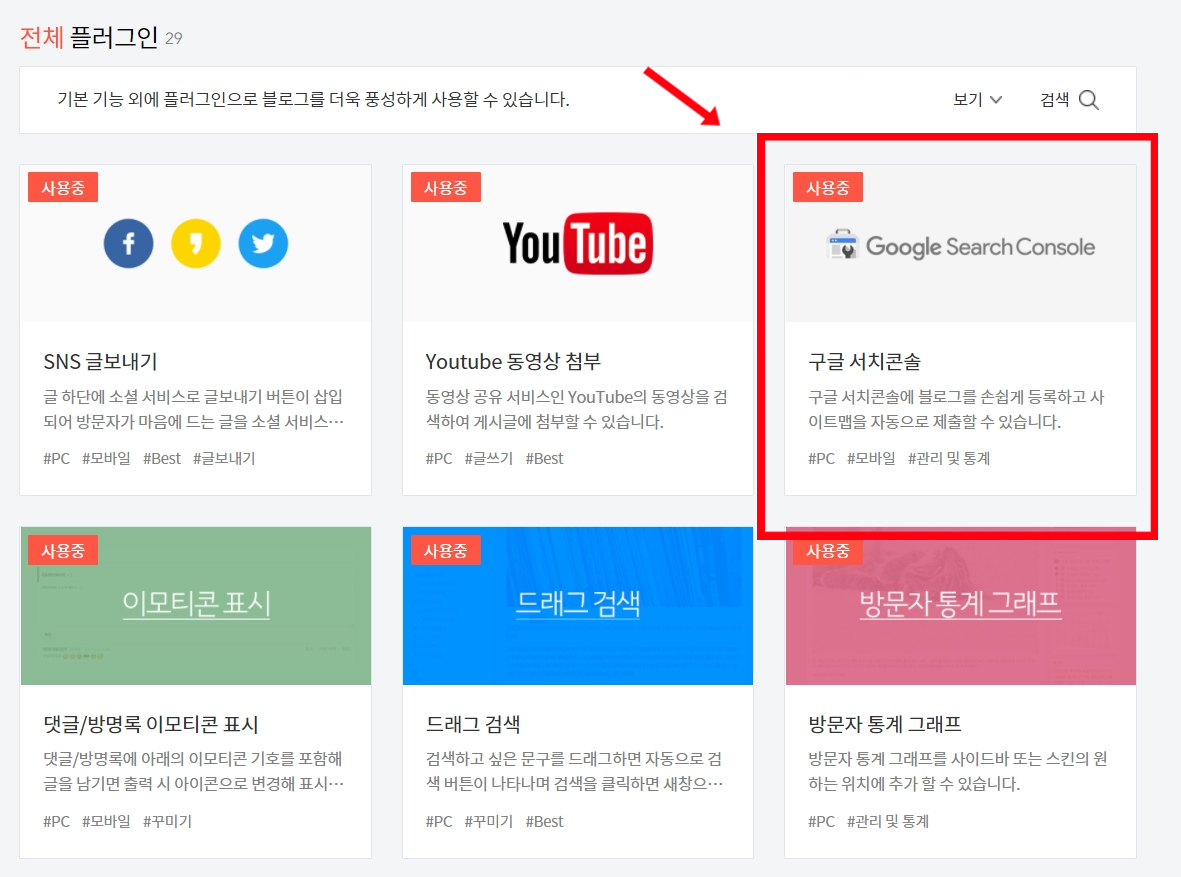Click 구글 서치콘솔 description text
This screenshot has width=1181, height=877.
pyautogui.click(x=957, y=409)
